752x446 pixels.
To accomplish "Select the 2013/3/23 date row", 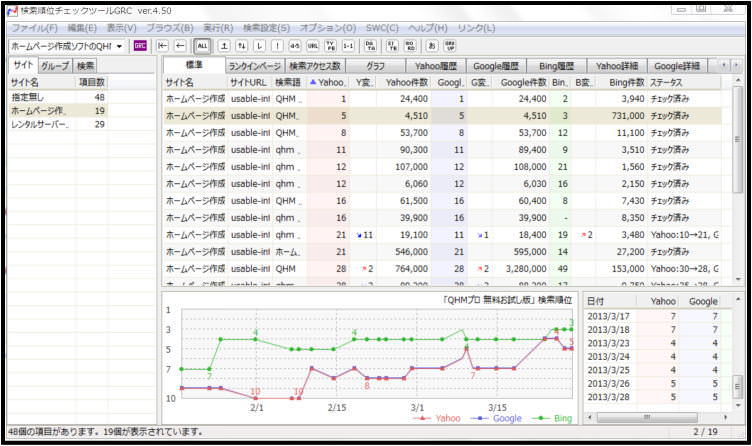I will click(658, 343).
